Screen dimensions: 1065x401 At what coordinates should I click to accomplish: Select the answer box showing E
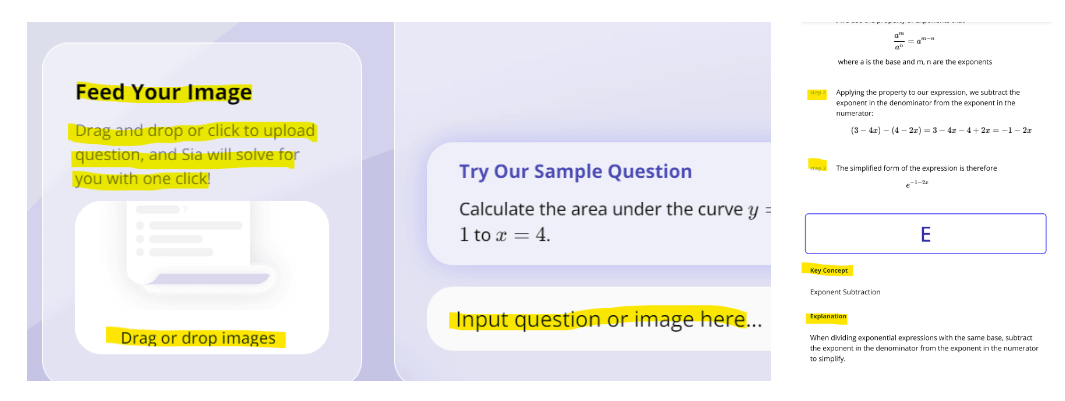pos(925,234)
